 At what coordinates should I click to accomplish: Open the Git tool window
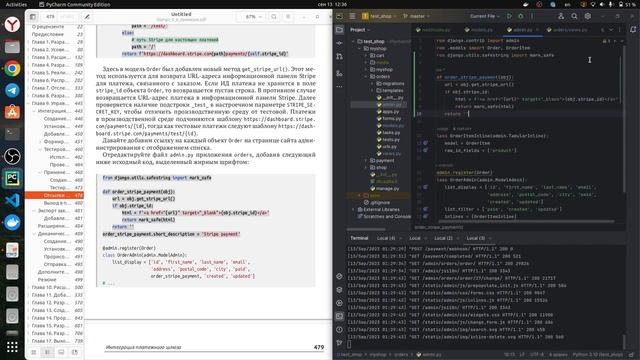pyautogui.click(x=340, y=342)
